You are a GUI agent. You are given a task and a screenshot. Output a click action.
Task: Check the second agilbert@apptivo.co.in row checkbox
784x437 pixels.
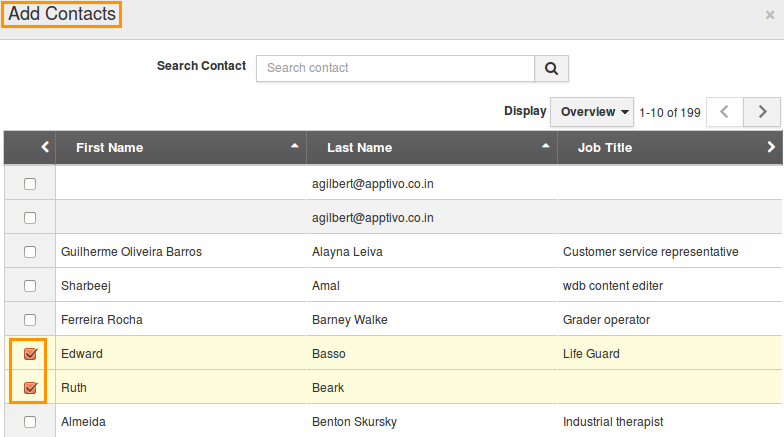[30, 218]
